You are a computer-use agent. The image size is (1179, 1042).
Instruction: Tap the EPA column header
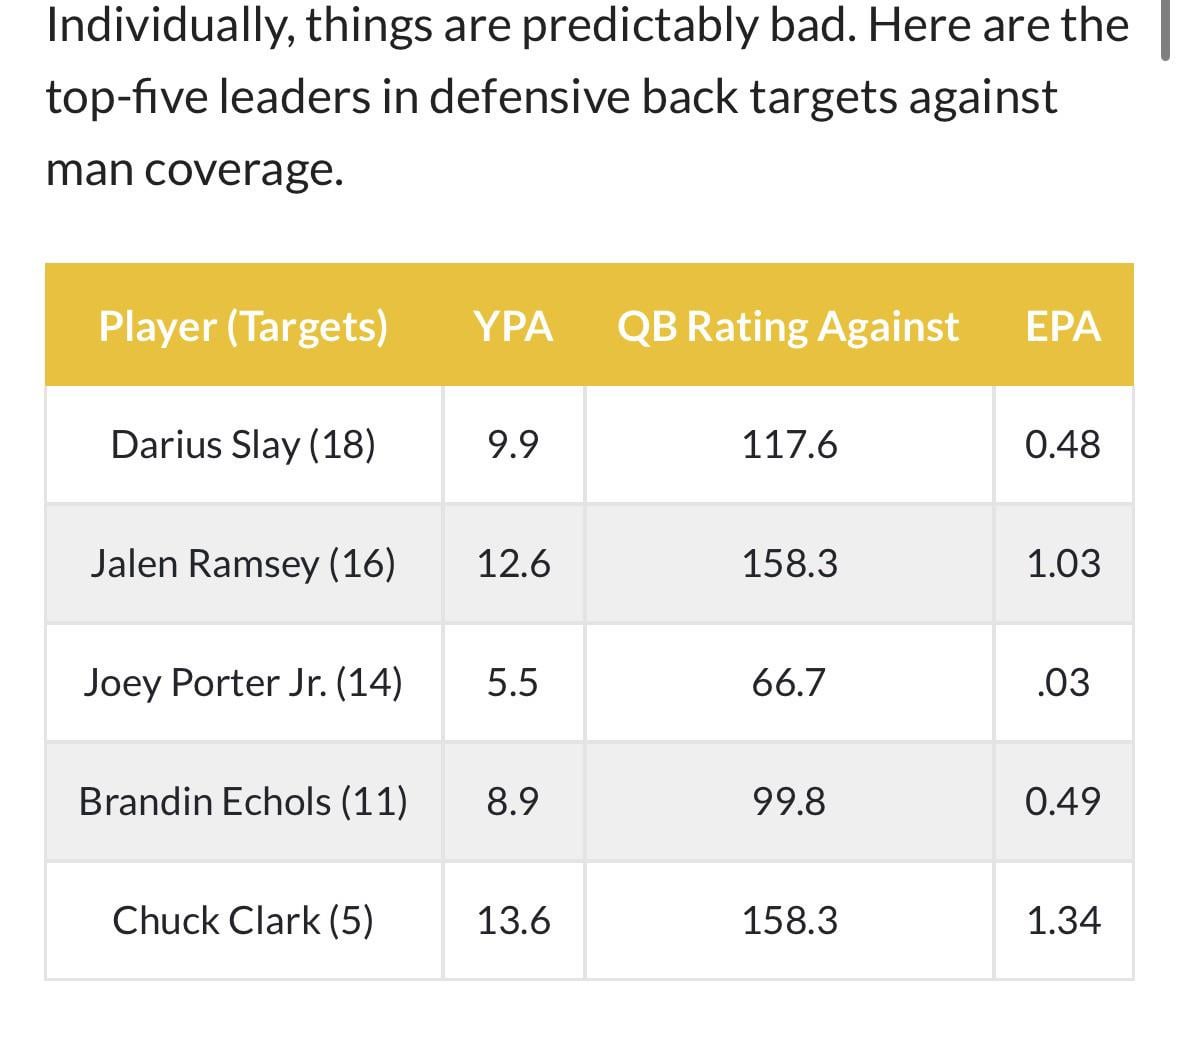click(1063, 326)
